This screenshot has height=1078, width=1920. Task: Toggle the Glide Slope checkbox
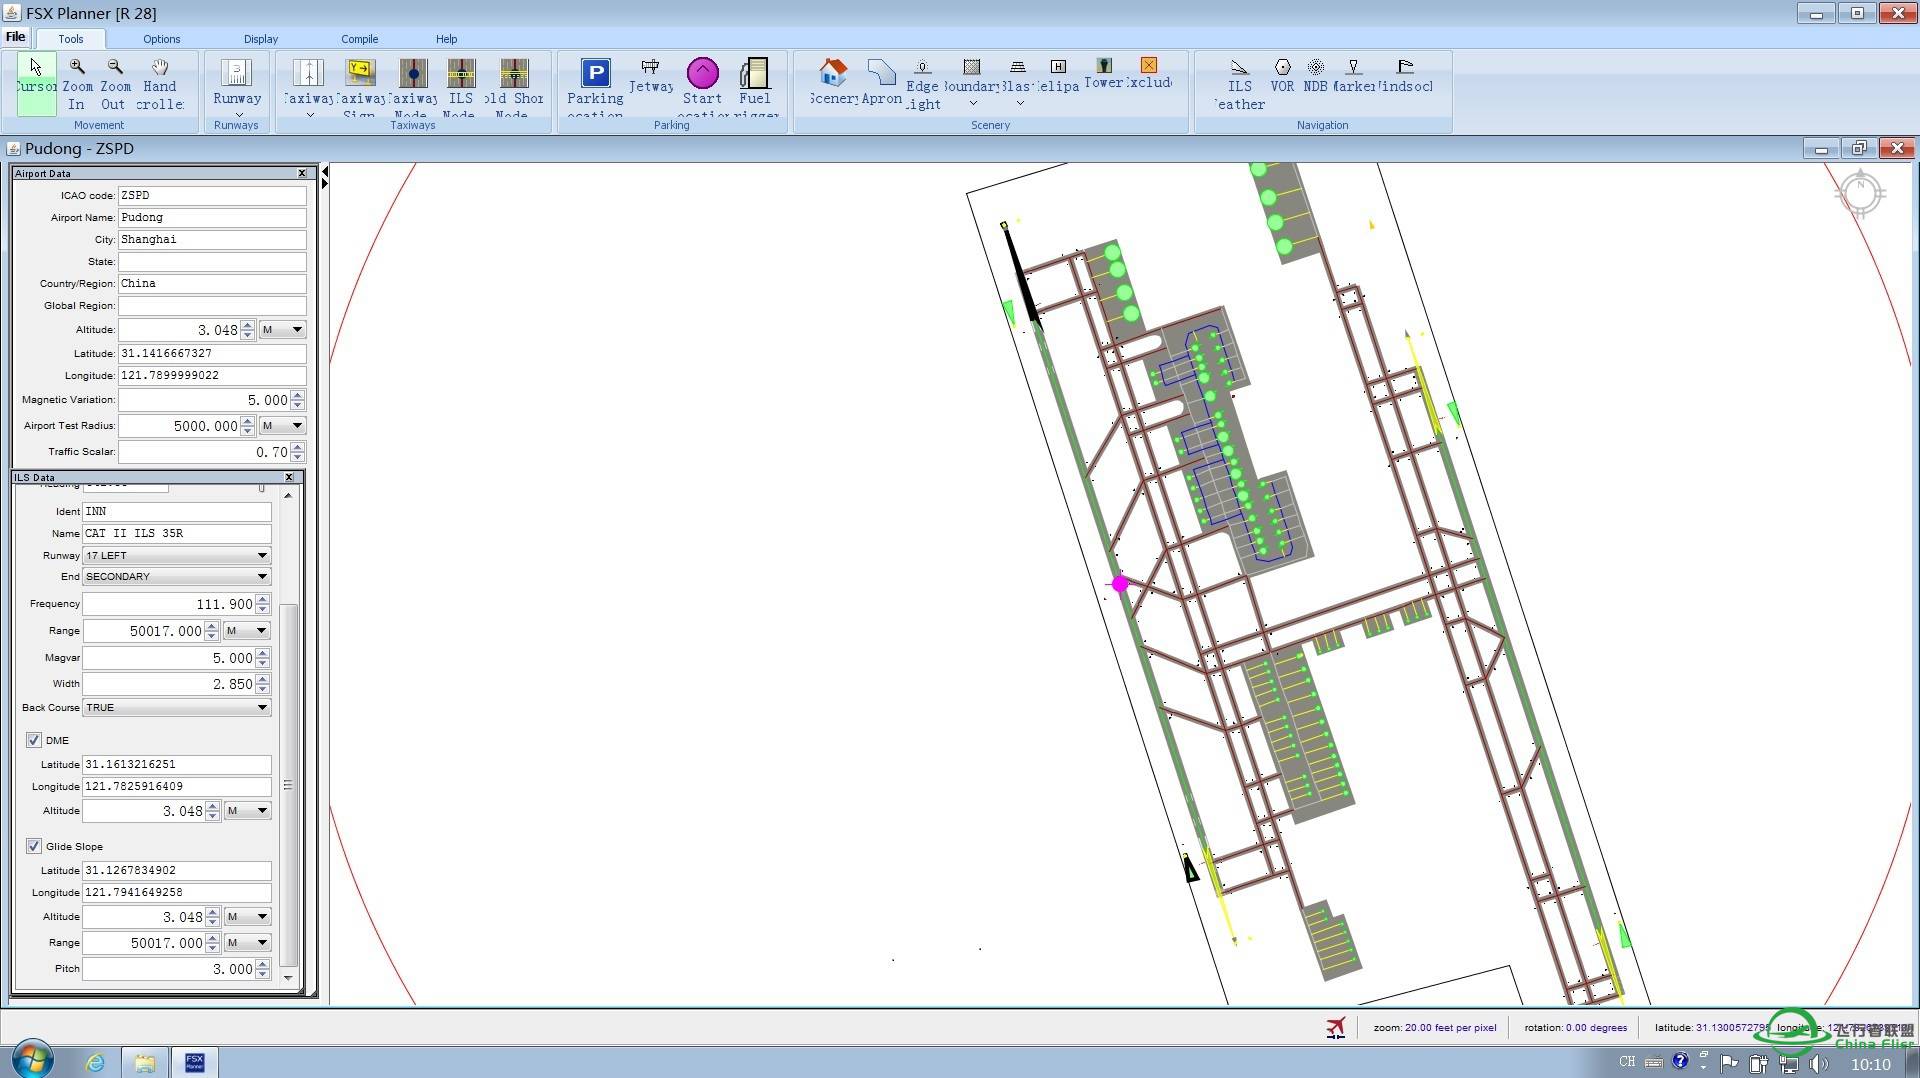(x=34, y=846)
